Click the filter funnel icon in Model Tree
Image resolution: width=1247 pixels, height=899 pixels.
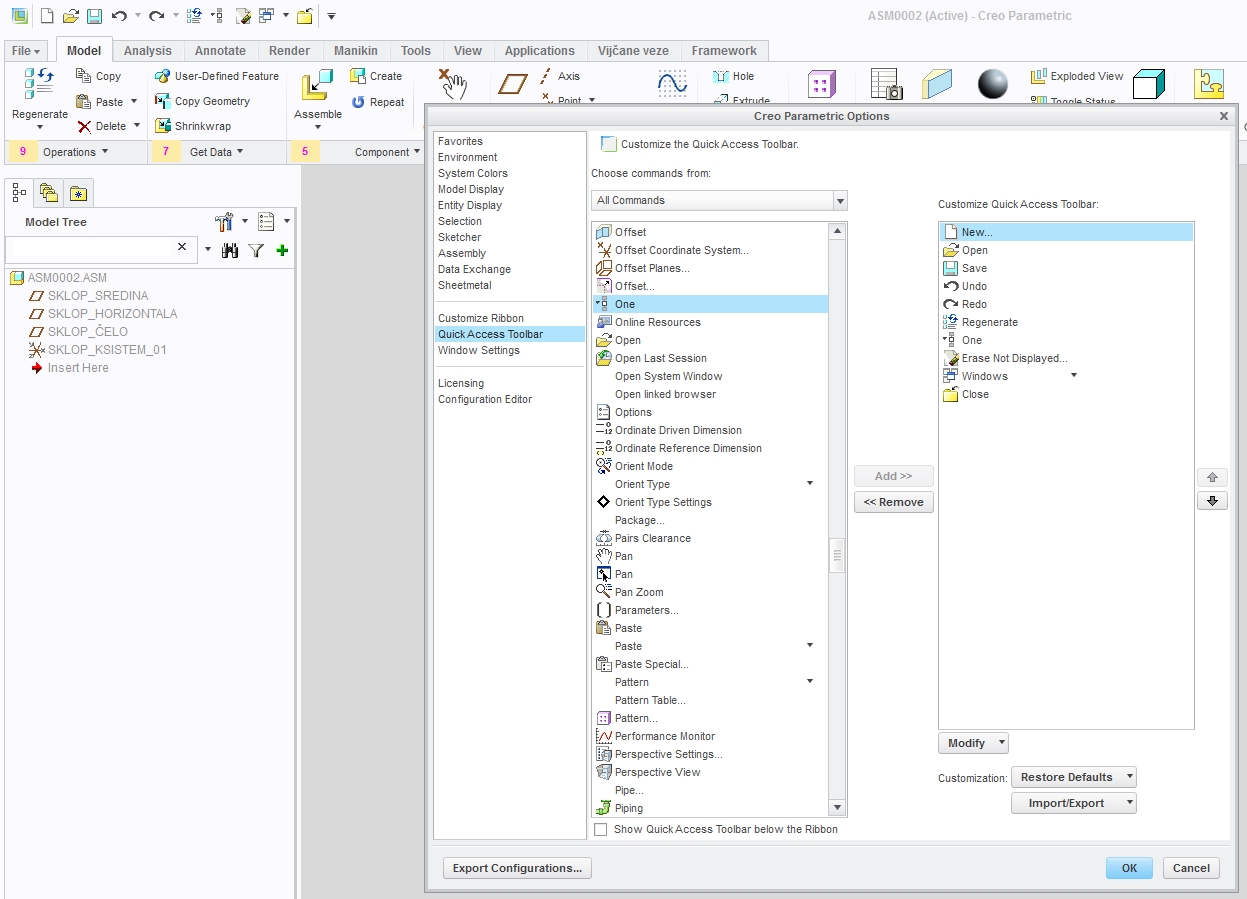pyautogui.click(x=256, y=250)
